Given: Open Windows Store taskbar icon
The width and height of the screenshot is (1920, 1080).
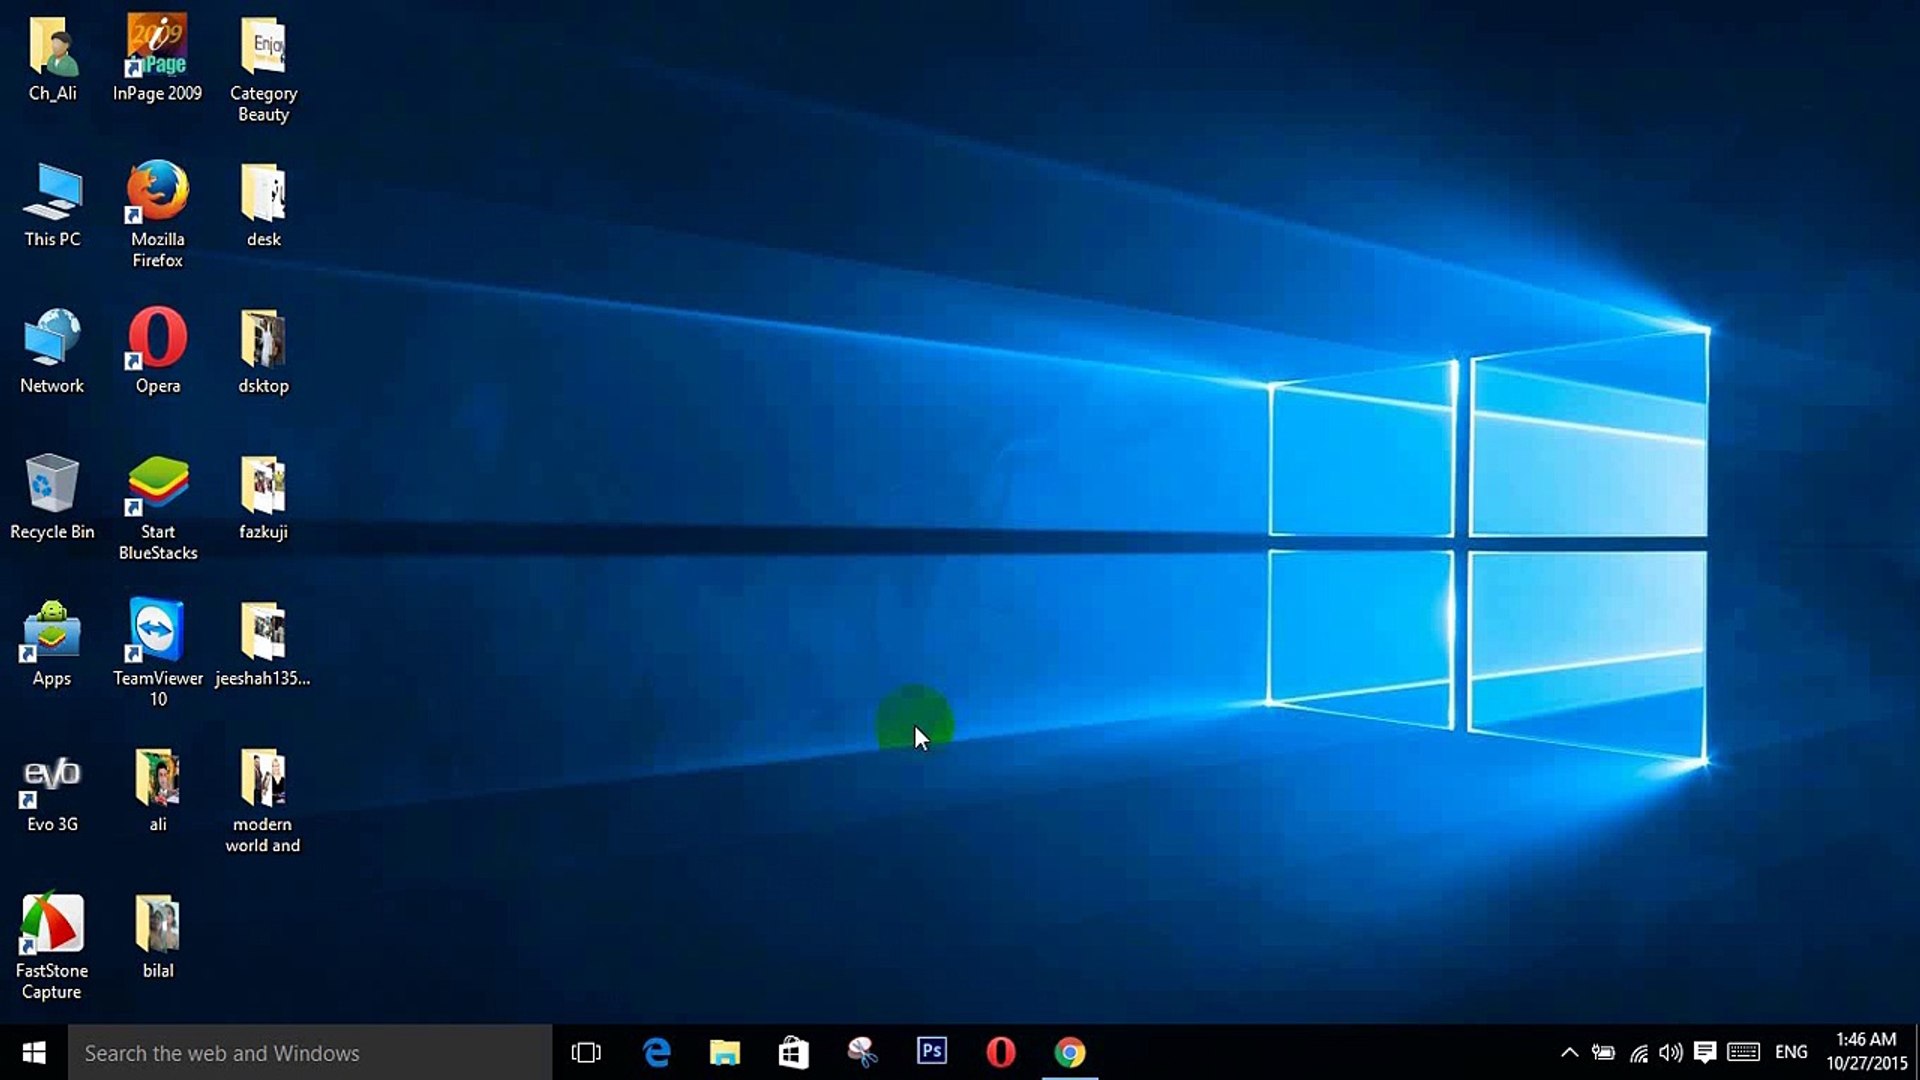Looking at the screenshot, I should pos(793,1052).
